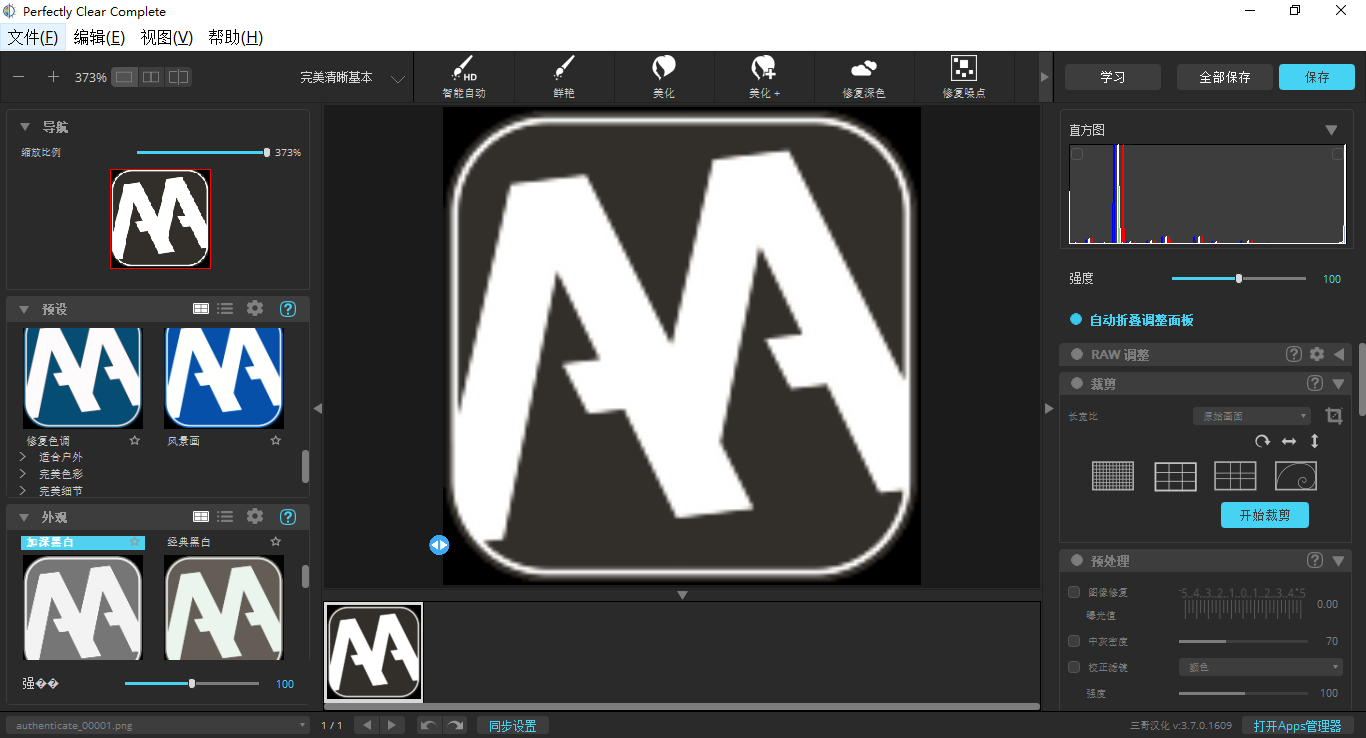The height and width of the screenshot is (738, 1366).
Task: Rotate crop with the circular arrow icon
Action: pos(1265,441)
